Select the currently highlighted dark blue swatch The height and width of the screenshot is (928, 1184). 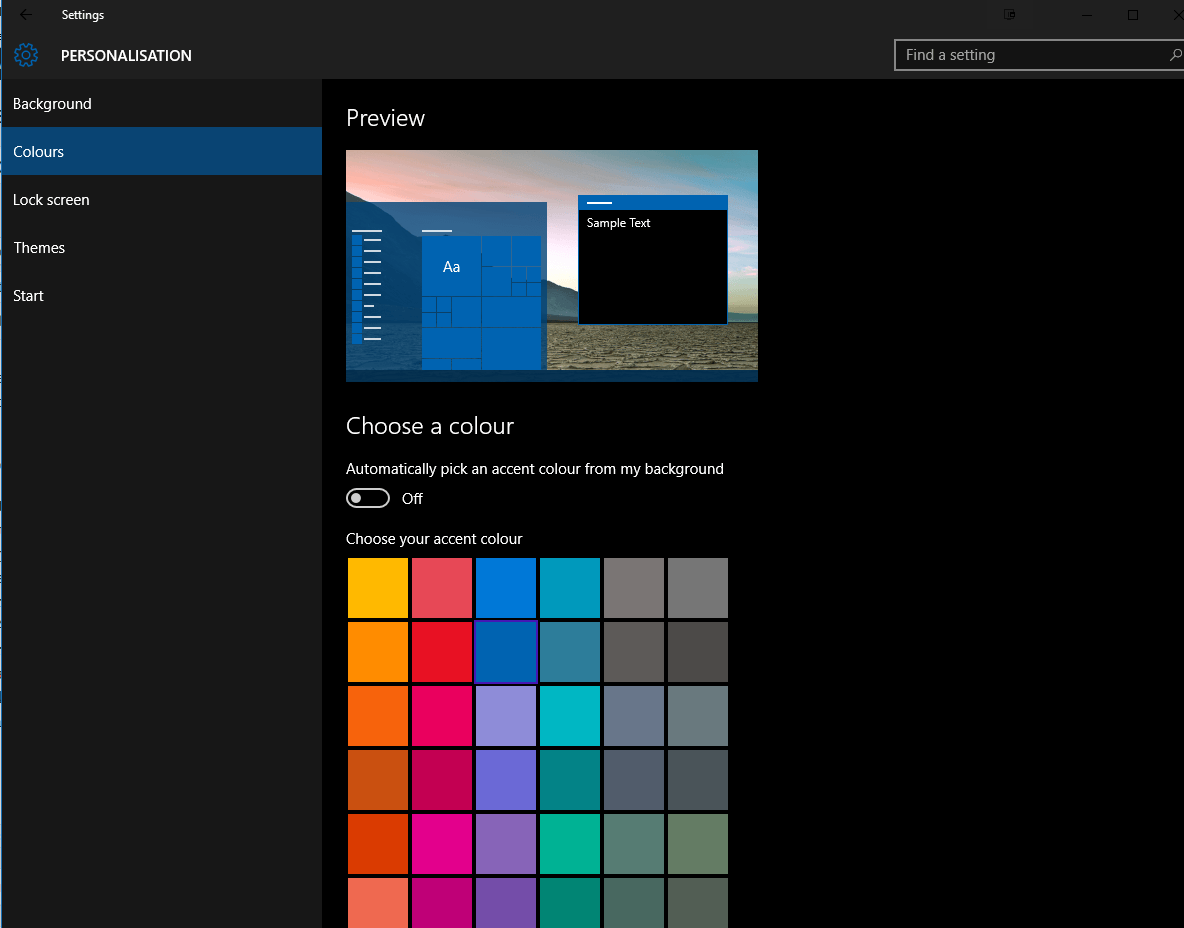coord(506,652)
